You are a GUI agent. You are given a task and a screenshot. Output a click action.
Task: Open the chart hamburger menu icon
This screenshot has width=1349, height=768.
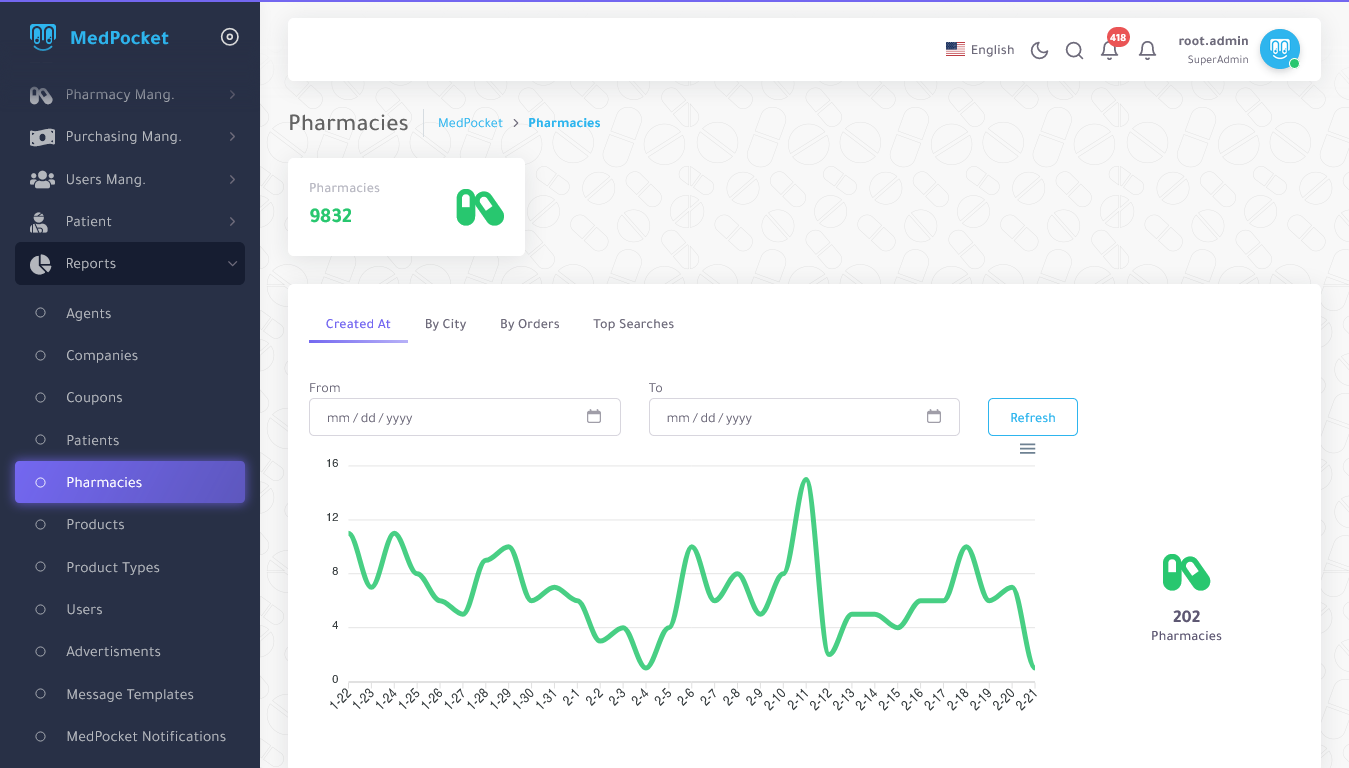tap(1027, 449)
